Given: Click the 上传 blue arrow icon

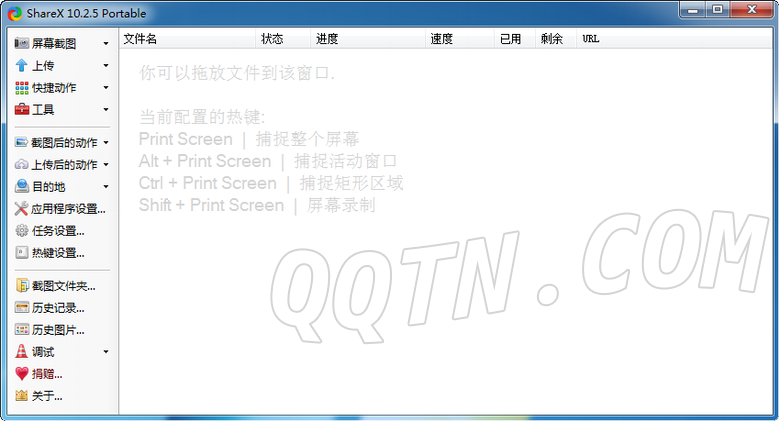Looking at the screenshot, I should [x=21, y=65].
